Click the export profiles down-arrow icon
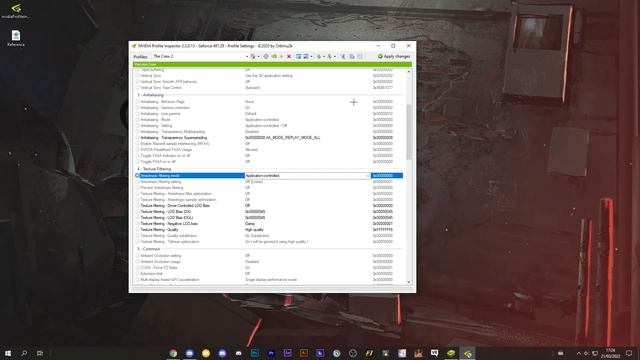The width and height of the screenshot is (640, 360). pos(319,56)
